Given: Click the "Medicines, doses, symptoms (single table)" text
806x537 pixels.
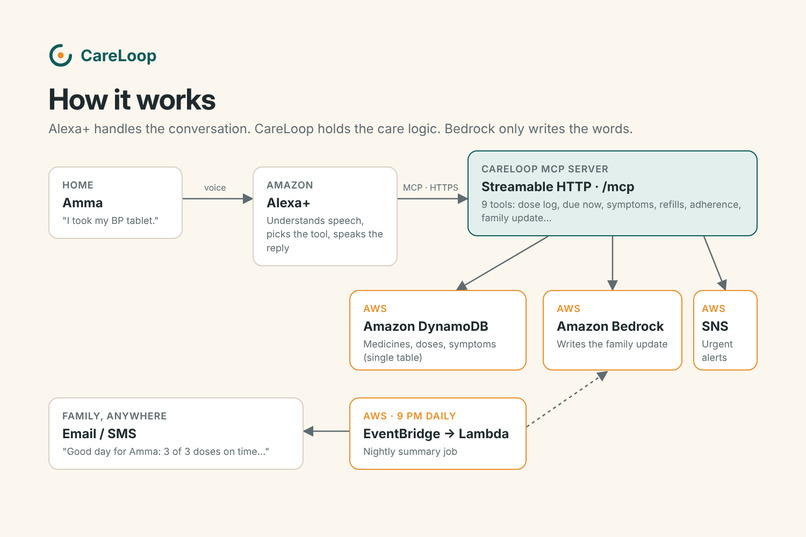Looking at the screenshot, I should [x=430, y=351].
